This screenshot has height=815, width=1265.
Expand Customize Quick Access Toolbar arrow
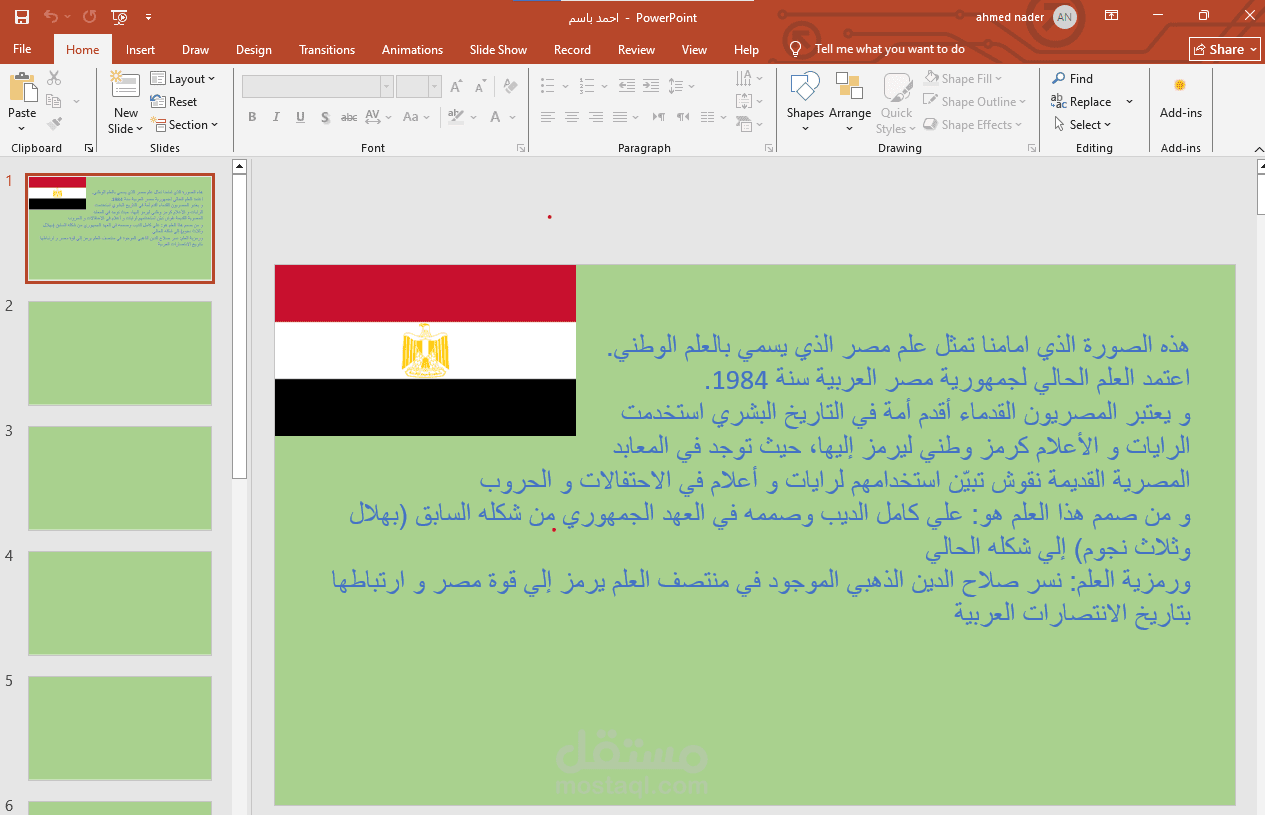coord(149,17)
